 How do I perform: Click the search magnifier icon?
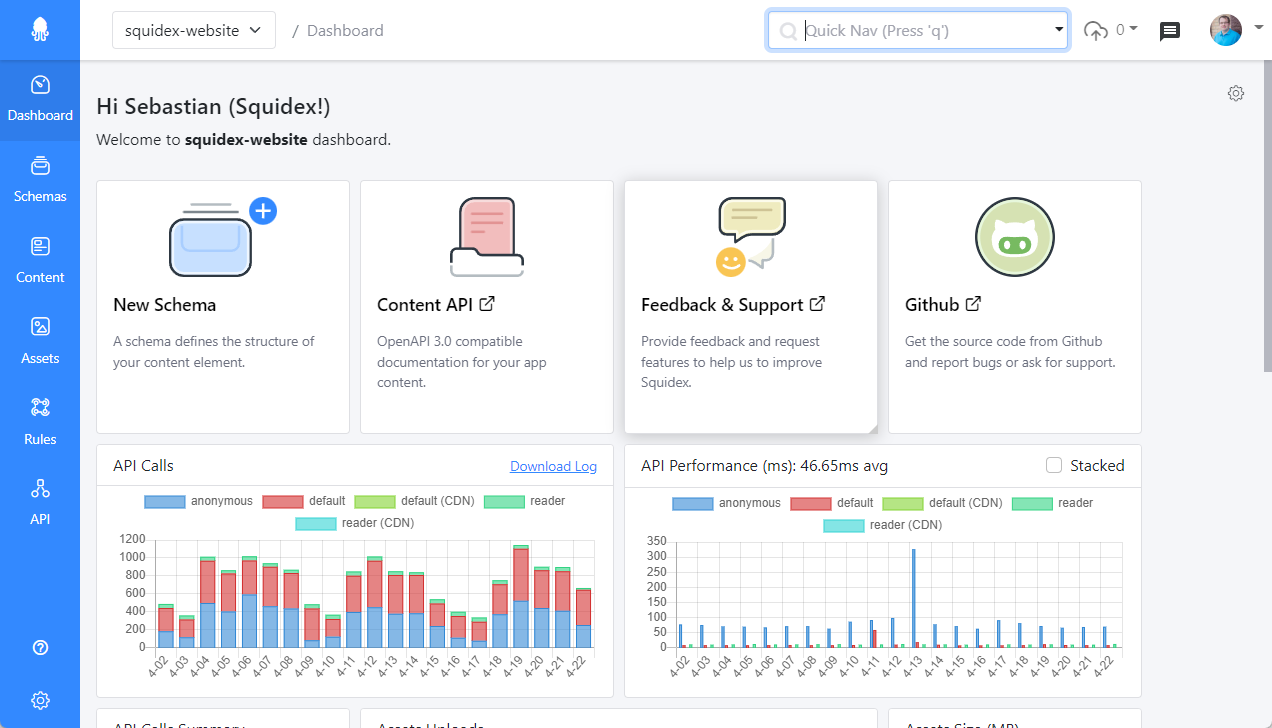pyautogui.click(x=788, y=31)
